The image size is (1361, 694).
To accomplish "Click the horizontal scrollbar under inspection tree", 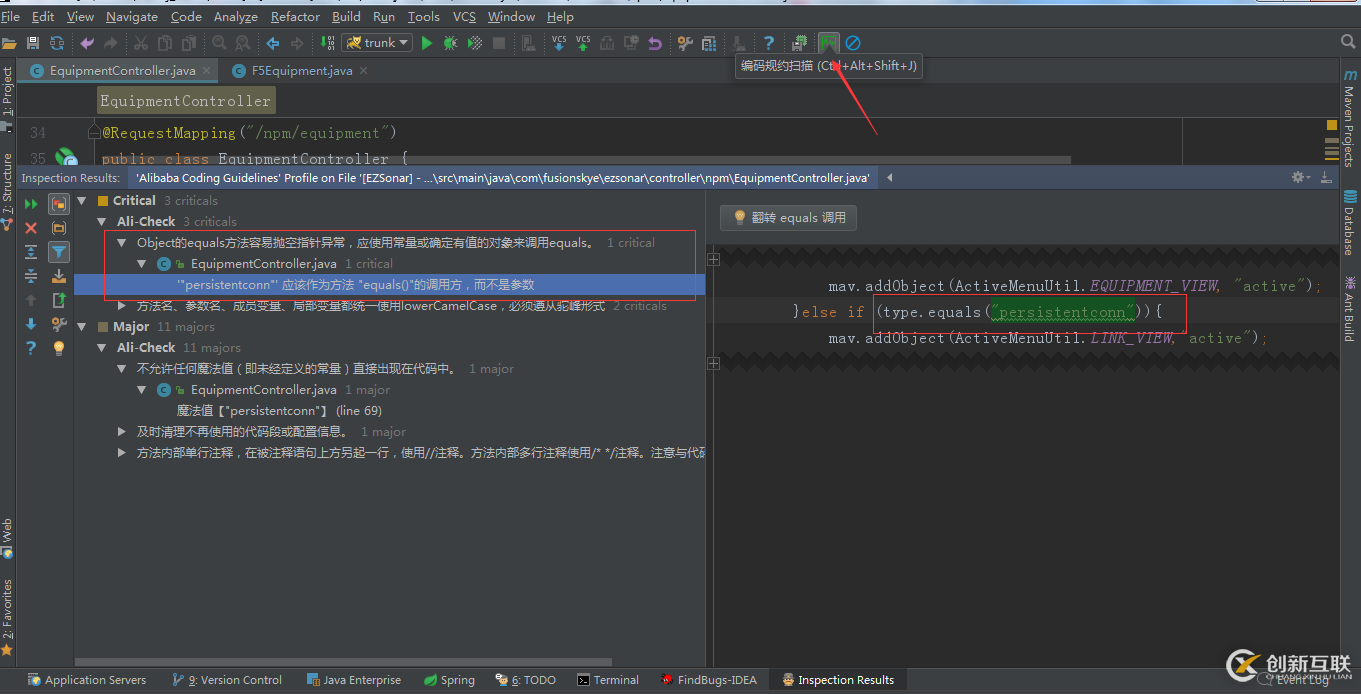I will click(343, 660).
